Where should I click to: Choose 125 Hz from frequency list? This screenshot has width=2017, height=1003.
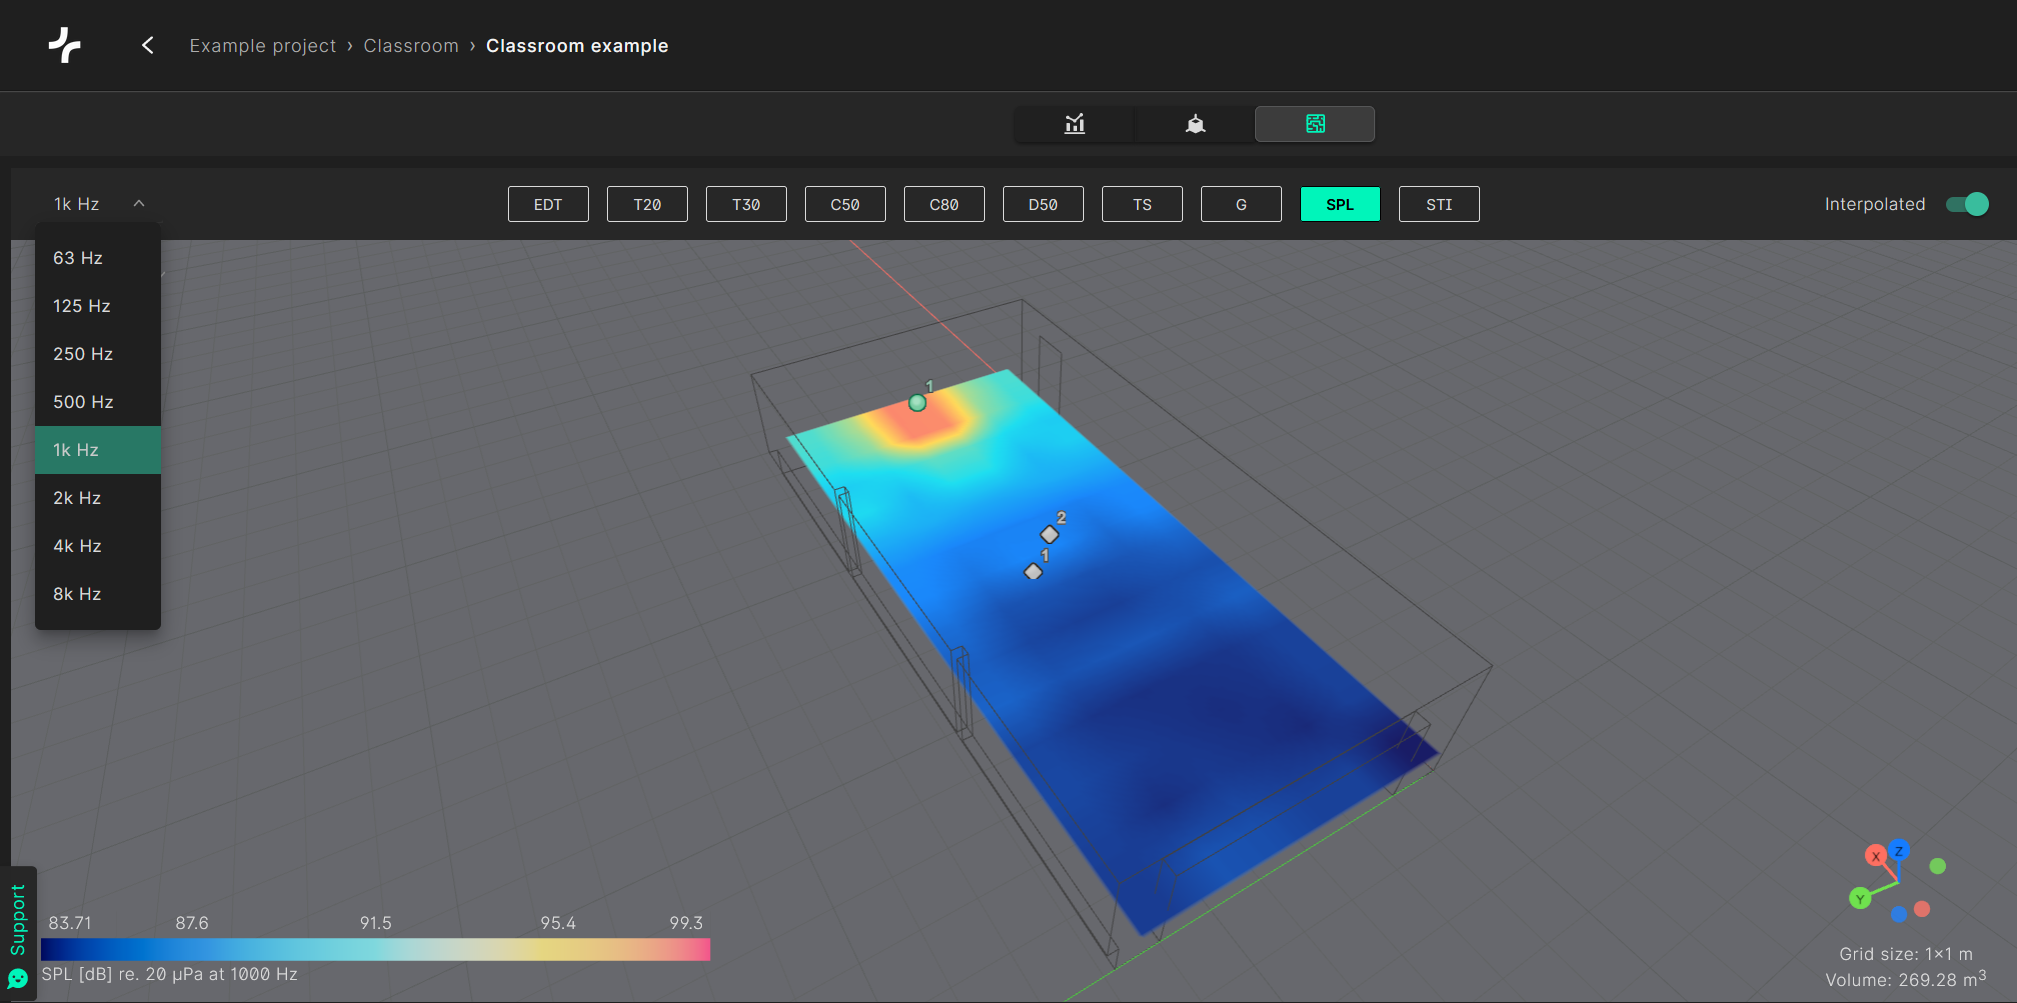click(x=98, y=306)
